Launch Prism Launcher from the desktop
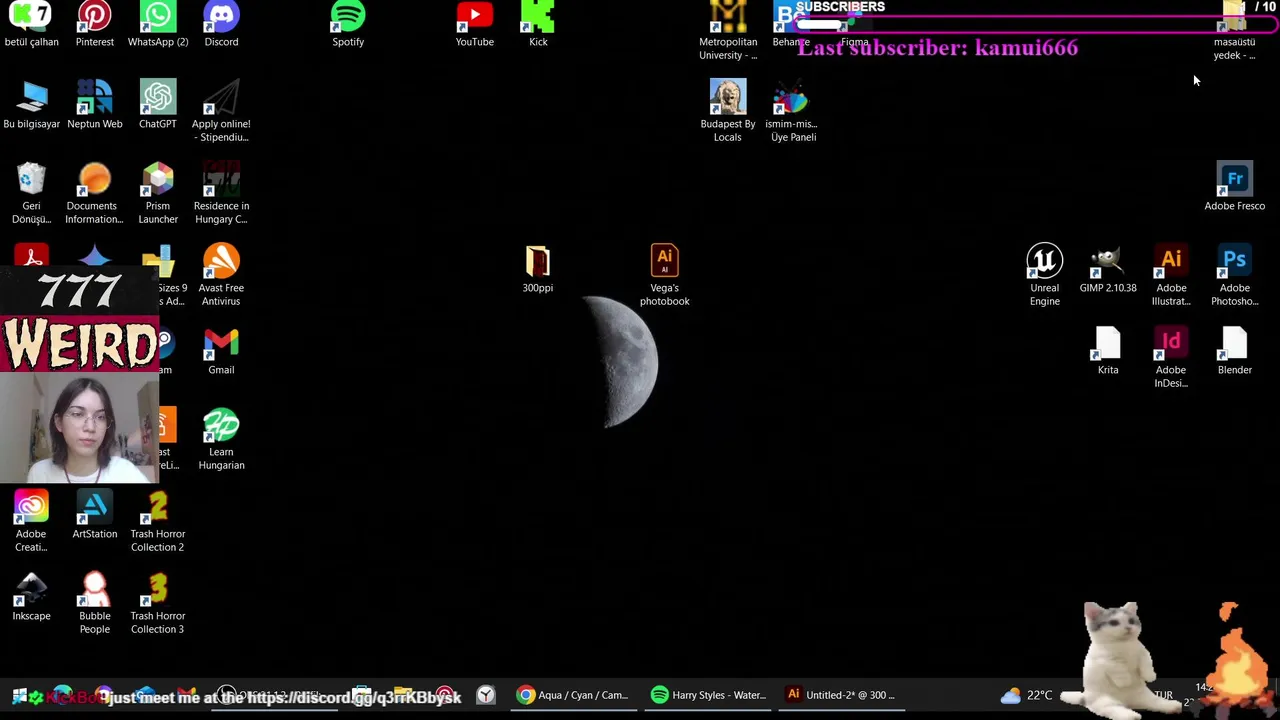This screenshot has height=720, width=1280. click(x=157, y=193)
